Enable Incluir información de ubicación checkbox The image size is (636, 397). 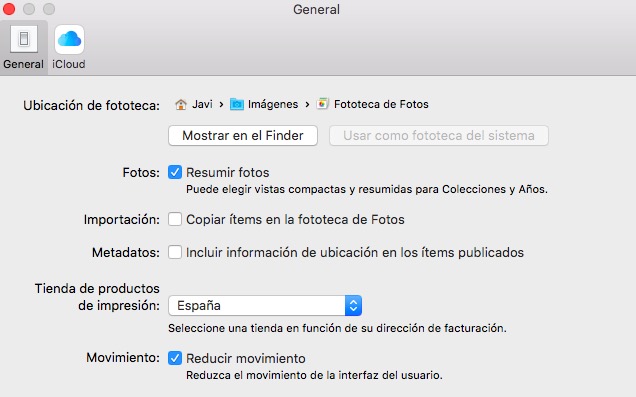tap(175, 252)
